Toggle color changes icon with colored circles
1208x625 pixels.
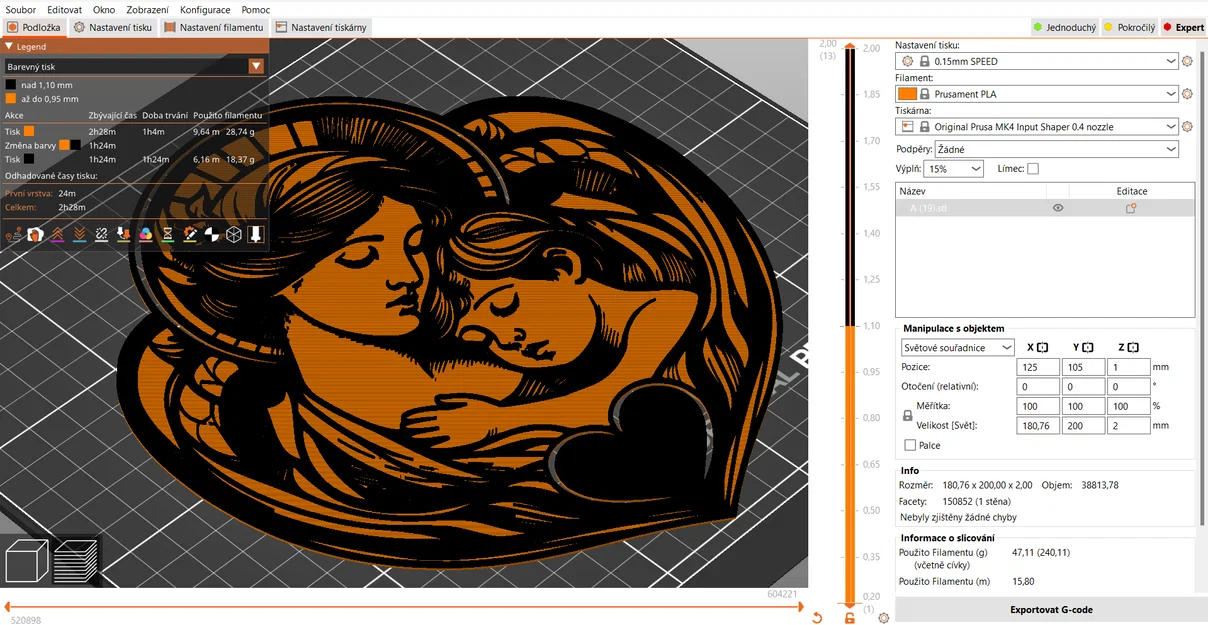click(x=145, y=234)
